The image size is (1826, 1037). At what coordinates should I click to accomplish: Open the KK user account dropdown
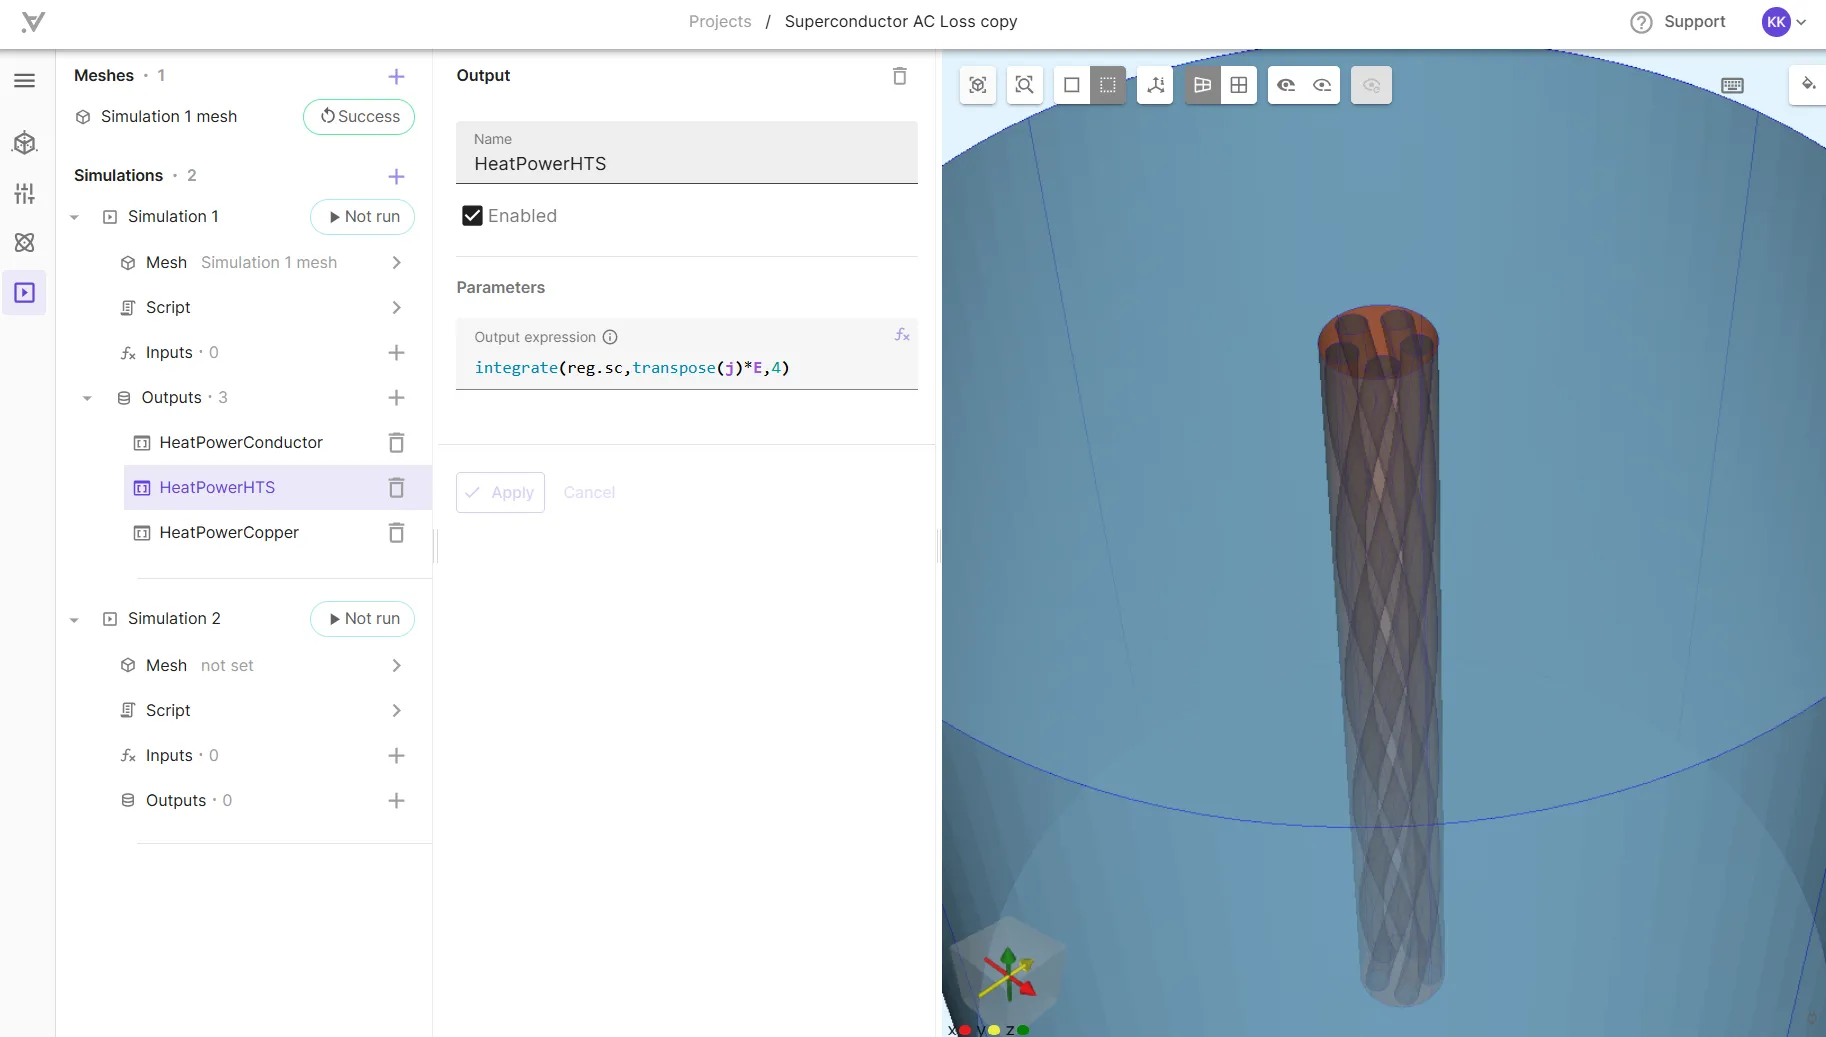point(1785,22)
